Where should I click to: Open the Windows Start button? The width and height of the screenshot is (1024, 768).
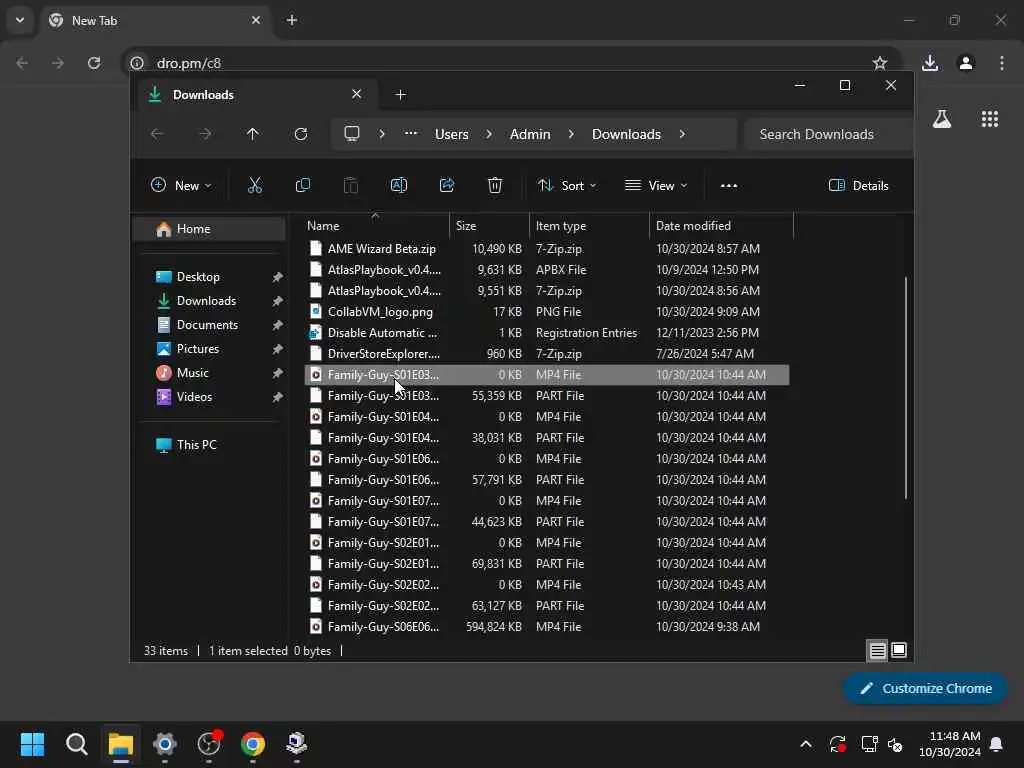32,744
